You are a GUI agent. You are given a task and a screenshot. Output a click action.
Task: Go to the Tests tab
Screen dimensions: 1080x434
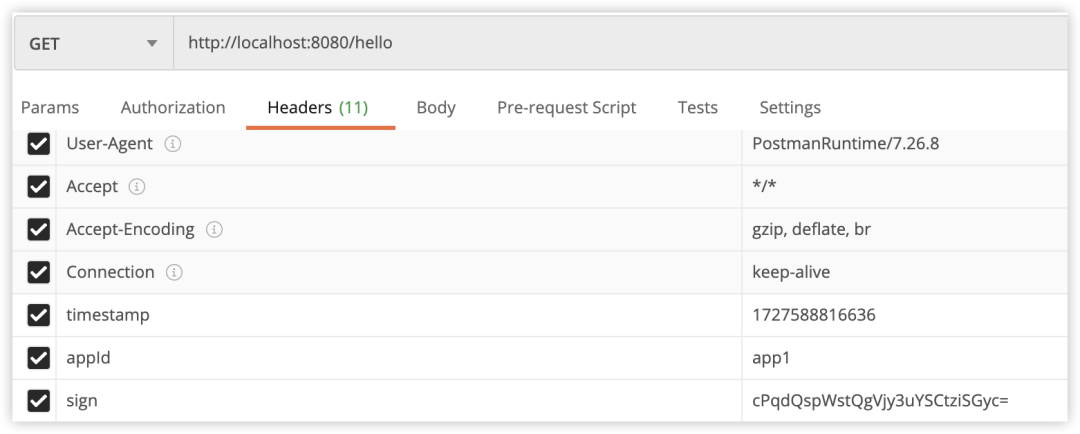[698, 107]
